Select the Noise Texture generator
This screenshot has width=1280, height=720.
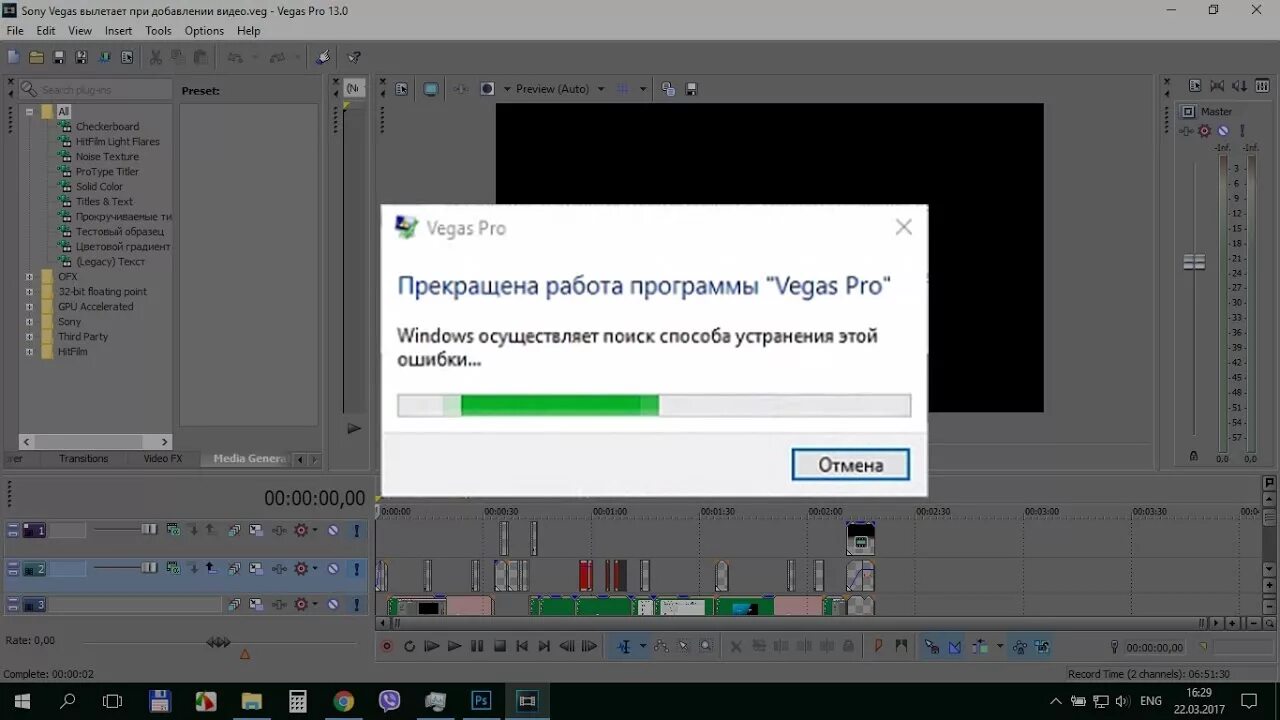tap(107, 157)
